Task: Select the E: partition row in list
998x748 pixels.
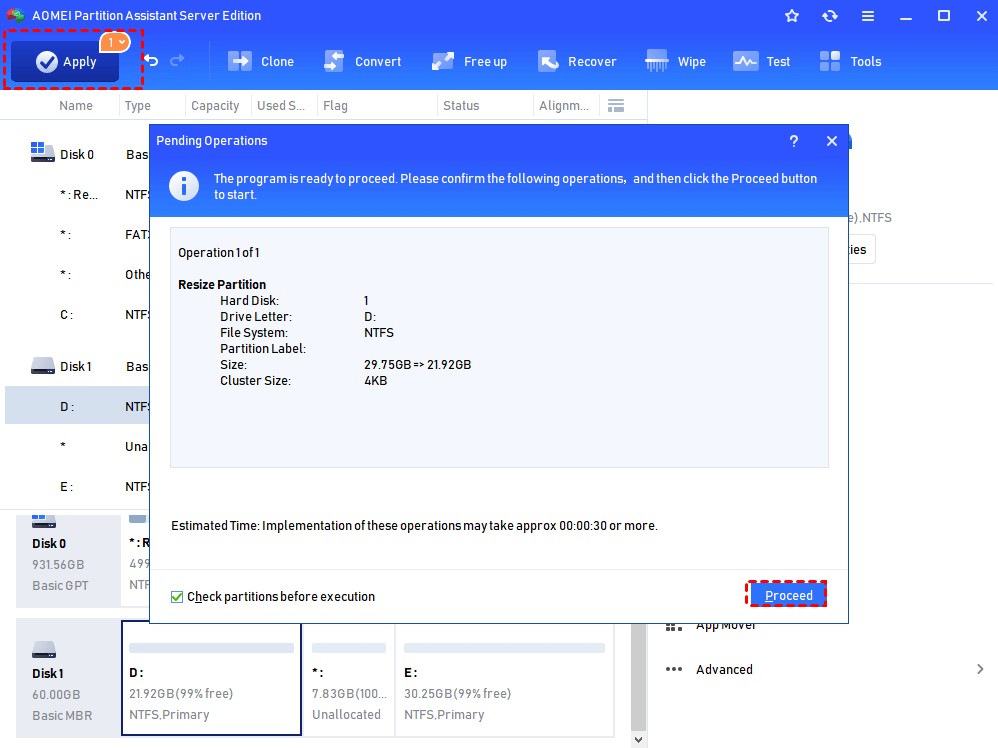Action: point(77,486)
